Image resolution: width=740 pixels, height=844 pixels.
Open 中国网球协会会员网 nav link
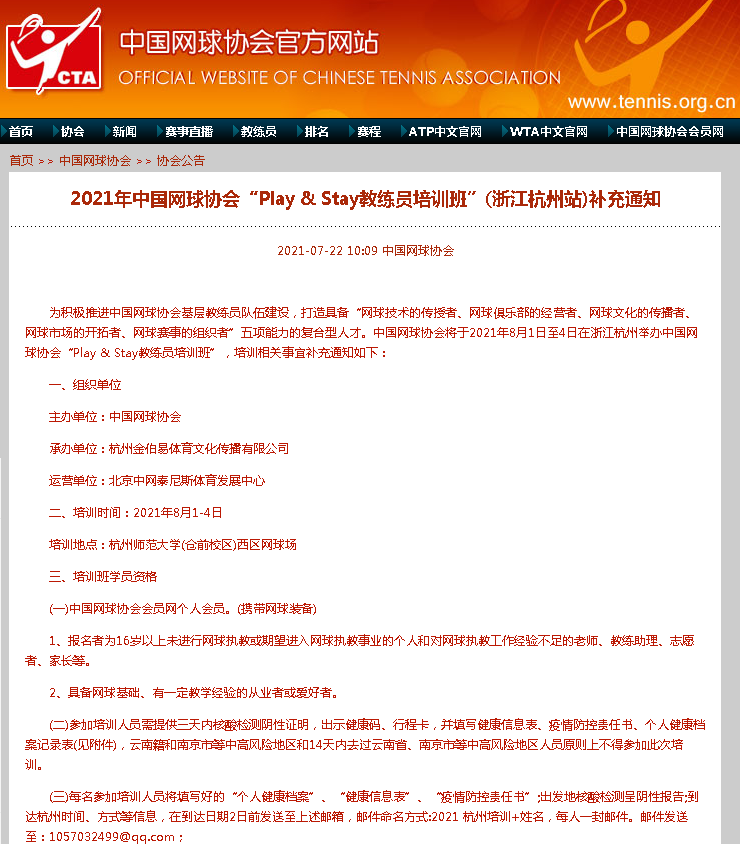669,132
